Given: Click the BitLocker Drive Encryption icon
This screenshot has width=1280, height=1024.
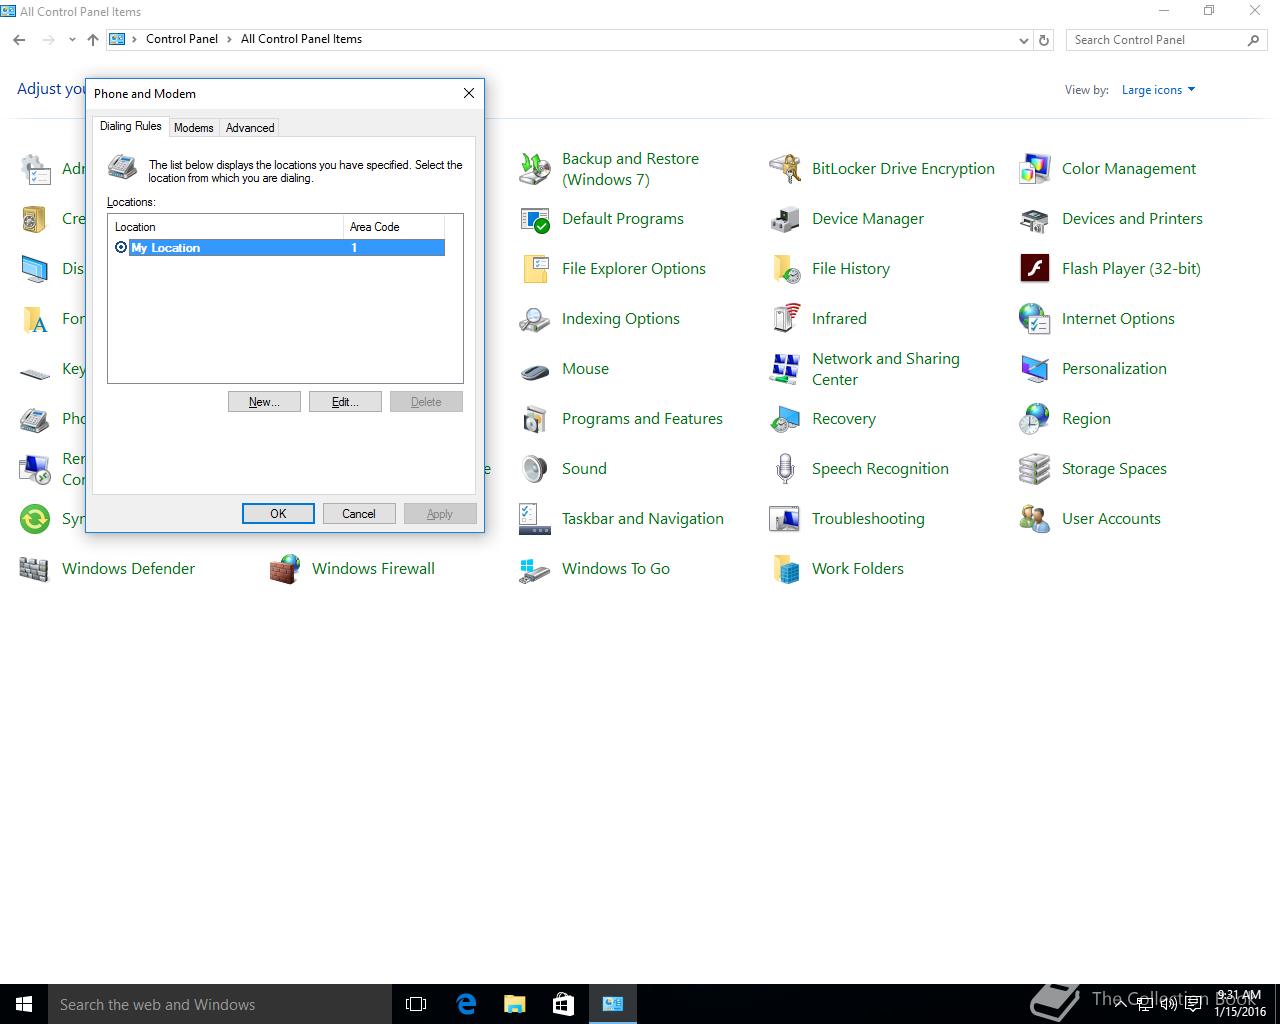Looking at the screenshot, I should tap(785, 169).
